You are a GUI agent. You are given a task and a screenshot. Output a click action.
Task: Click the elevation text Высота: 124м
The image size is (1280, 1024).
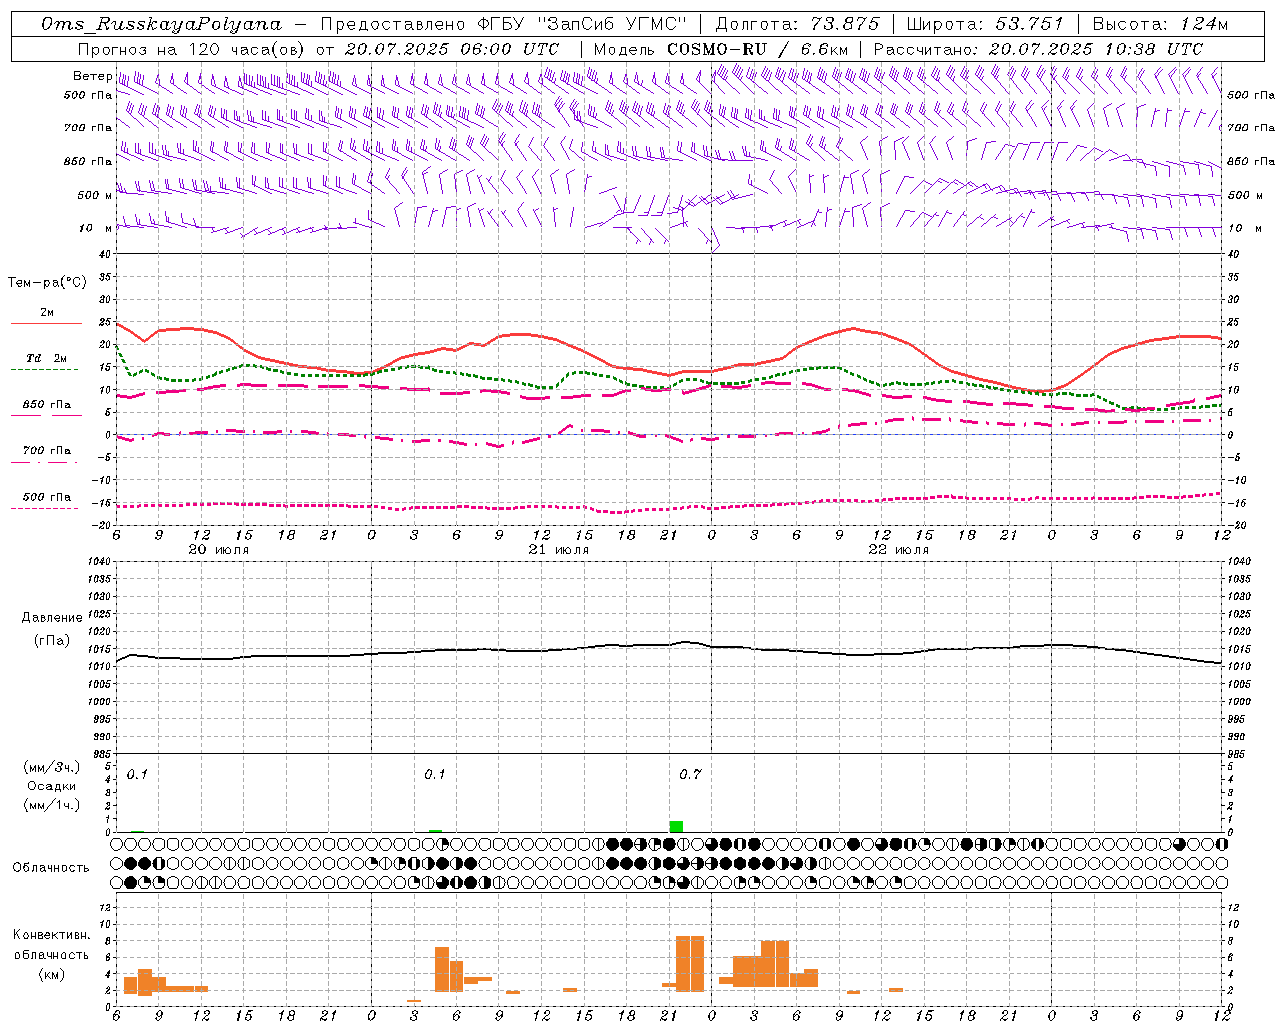[x=1160, y=24]
